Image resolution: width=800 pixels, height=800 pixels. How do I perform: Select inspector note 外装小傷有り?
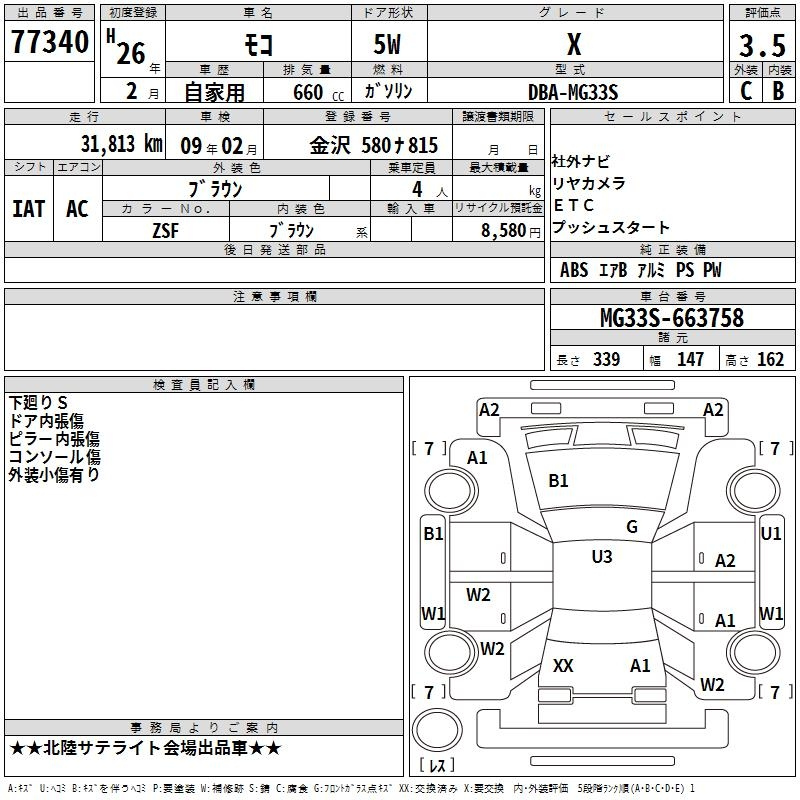tap(54, 474)
